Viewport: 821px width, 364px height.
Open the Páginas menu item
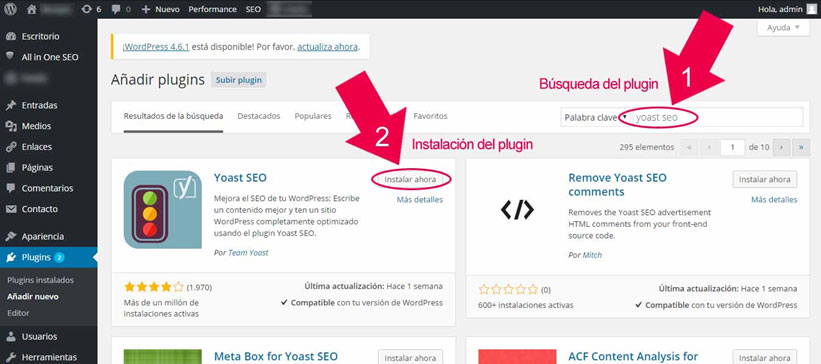(37, 168)
